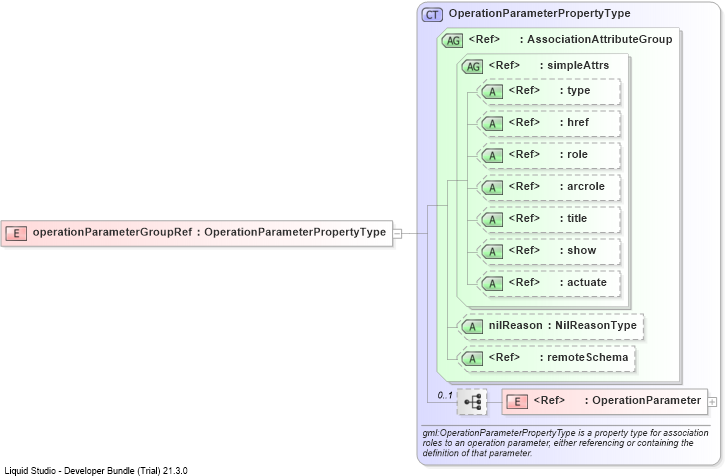Click the 0..1 cardinality label

(x=445, y=396)
